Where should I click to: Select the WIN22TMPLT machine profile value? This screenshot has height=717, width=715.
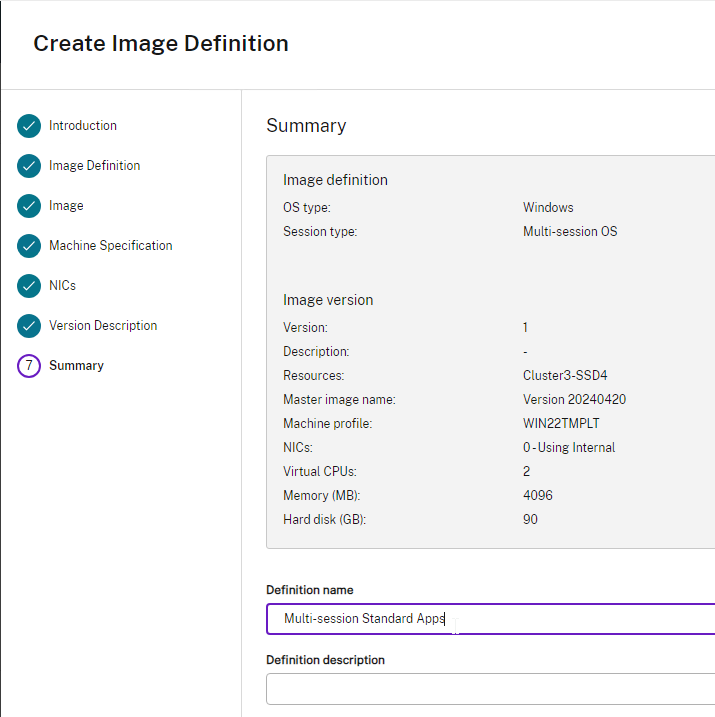(x=561, y=423)
